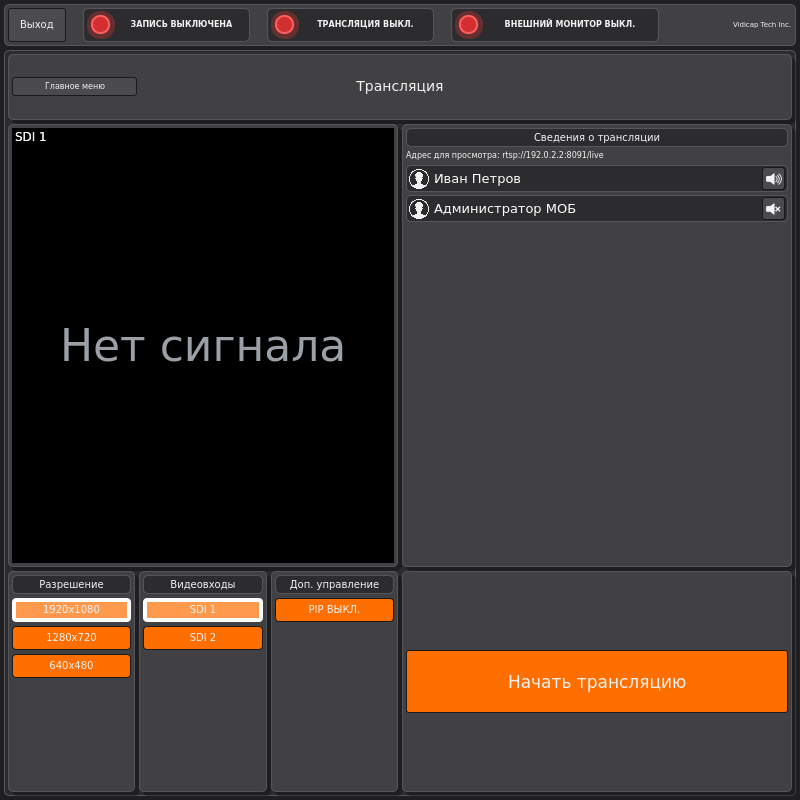Click the SDI 1 video preview
This screenshot has width=800, height=800.
tap(203, 345)
